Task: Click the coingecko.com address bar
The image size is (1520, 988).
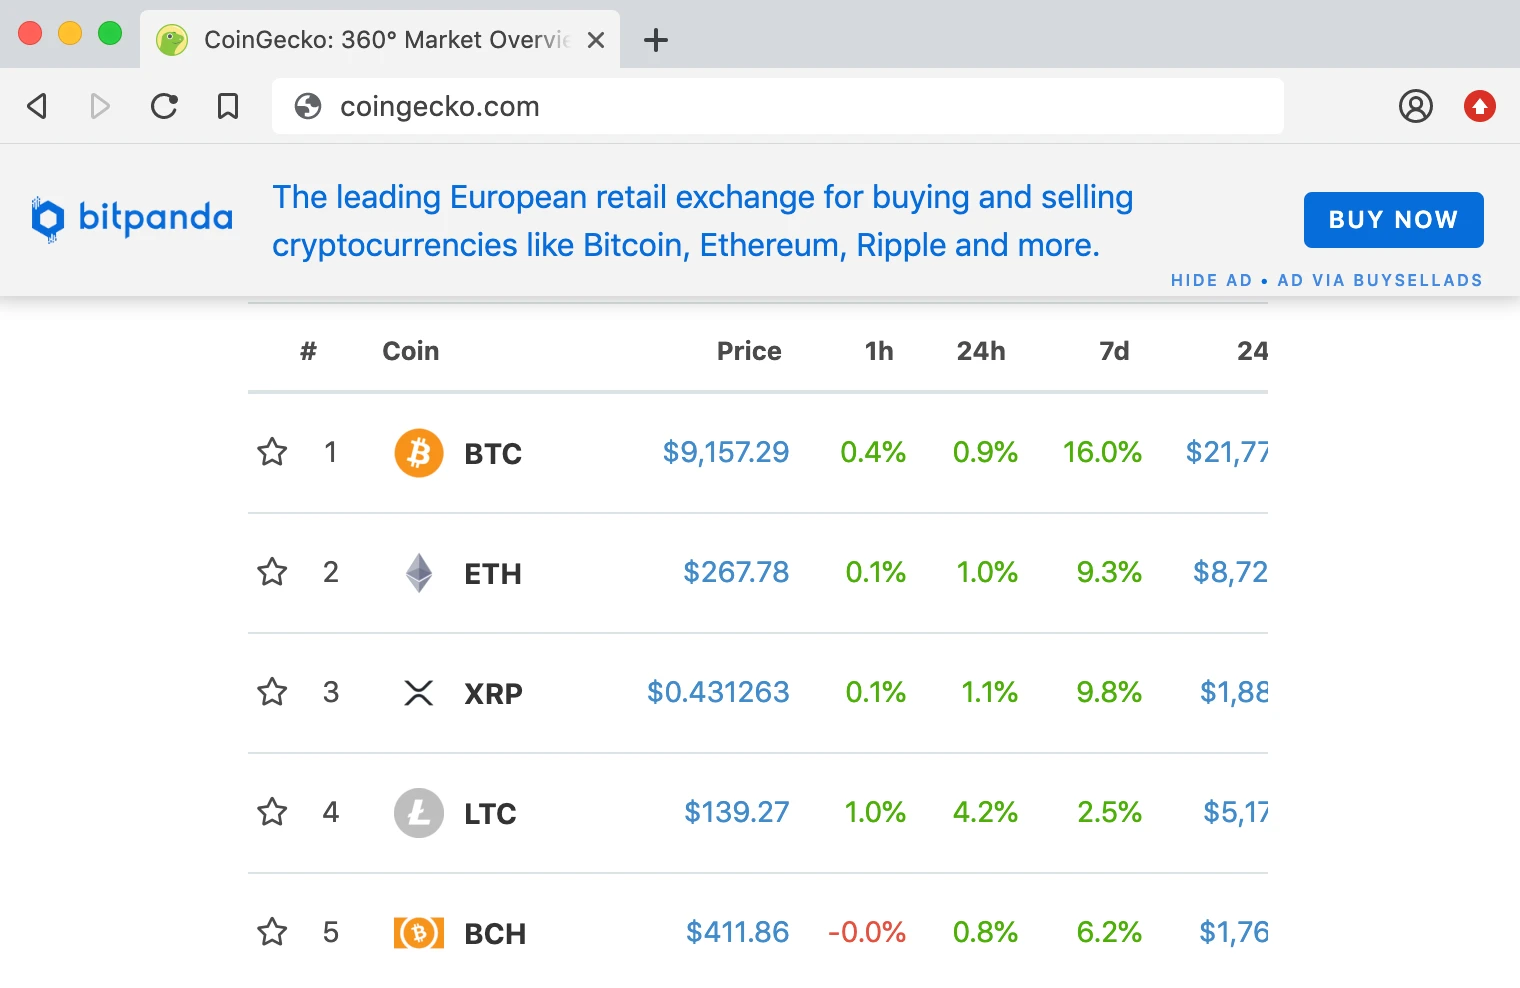Action: pyautogui.click(x=778, y=106)
